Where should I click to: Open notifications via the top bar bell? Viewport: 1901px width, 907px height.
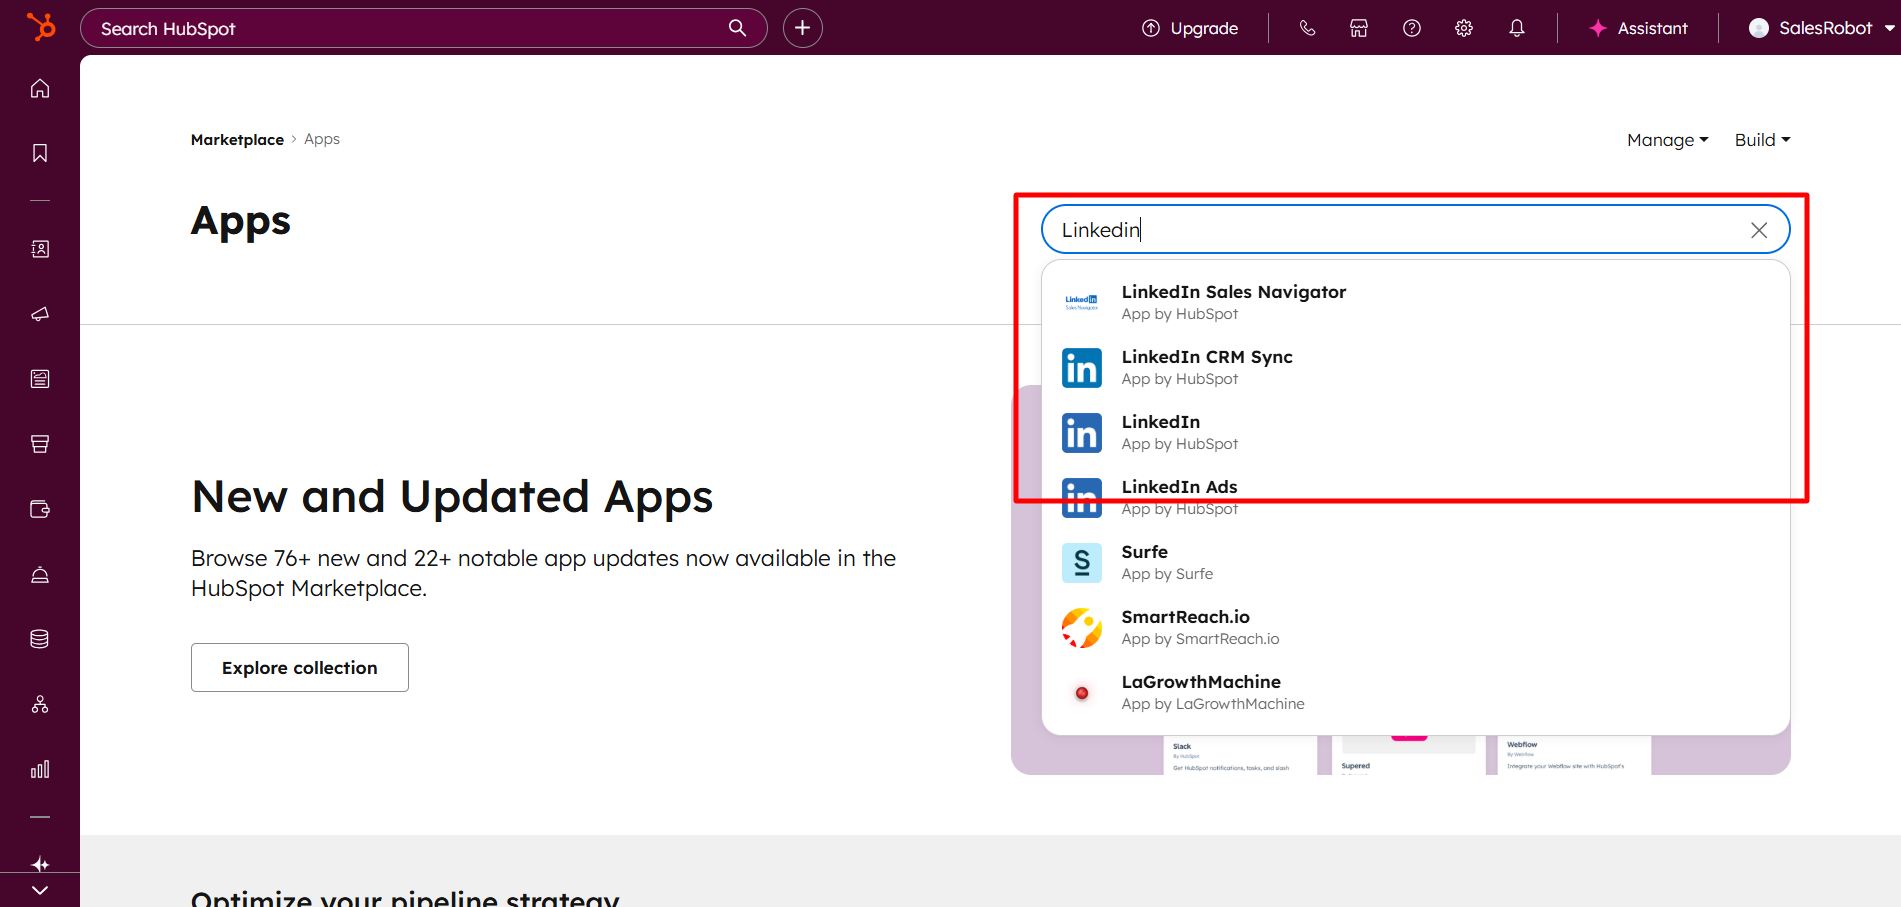(1516, 27)
